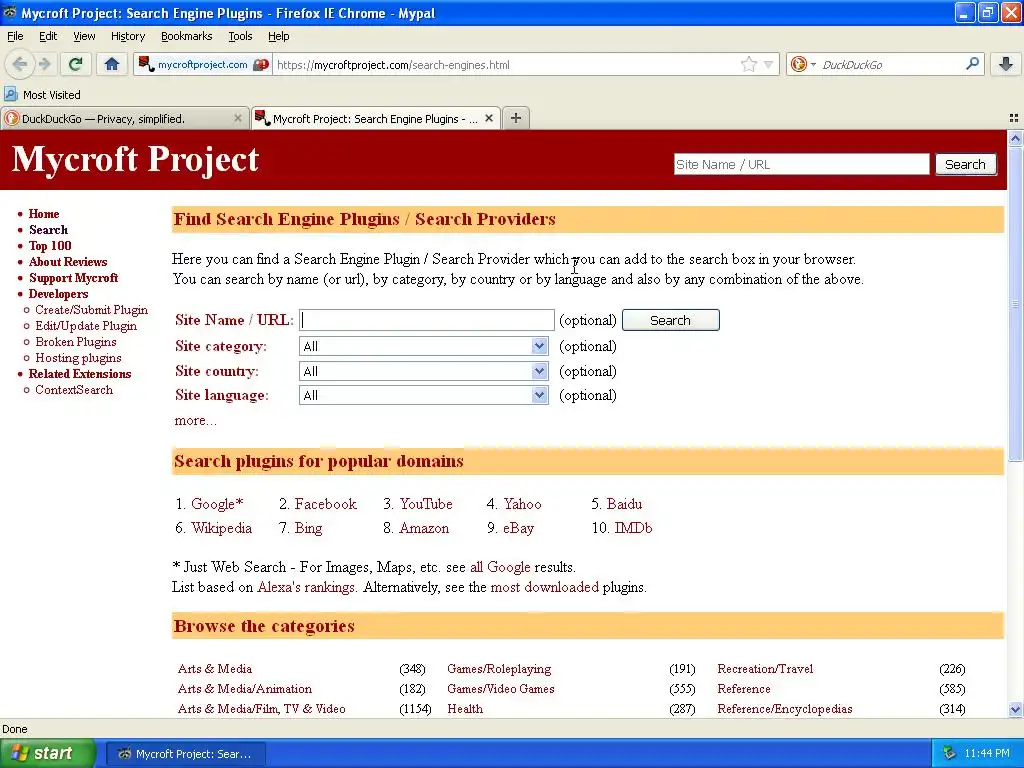Open the File menu
The height and width of the screenshot is (768, 1024).
(x=15, y=36)
